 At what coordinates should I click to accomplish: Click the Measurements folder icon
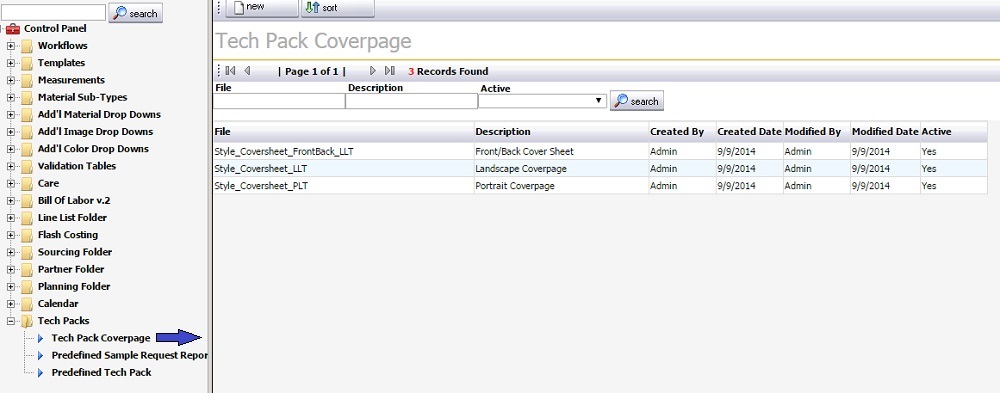click(26, 80)
